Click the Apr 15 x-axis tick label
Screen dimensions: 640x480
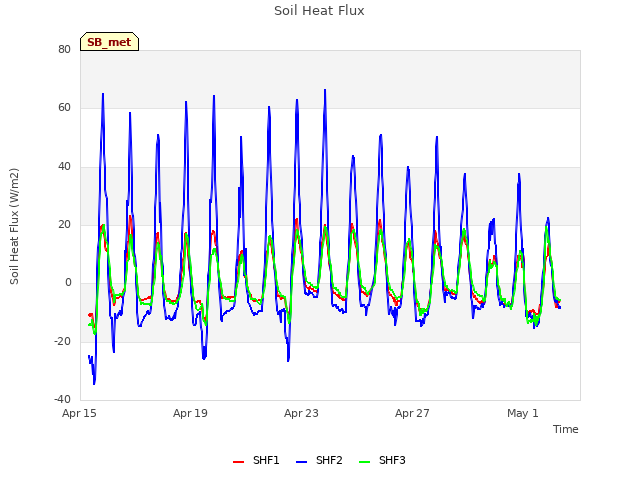79,413
